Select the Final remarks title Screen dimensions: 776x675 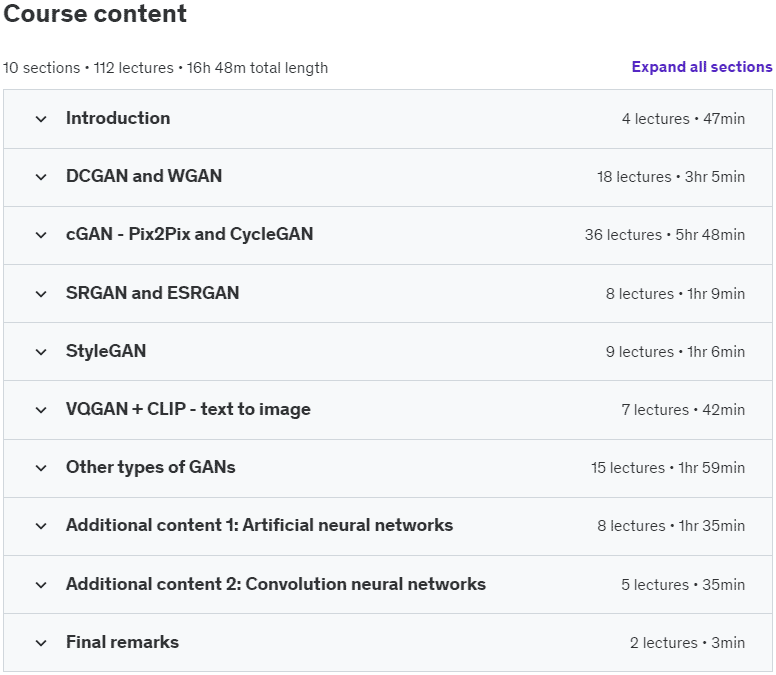pos(123,642)
